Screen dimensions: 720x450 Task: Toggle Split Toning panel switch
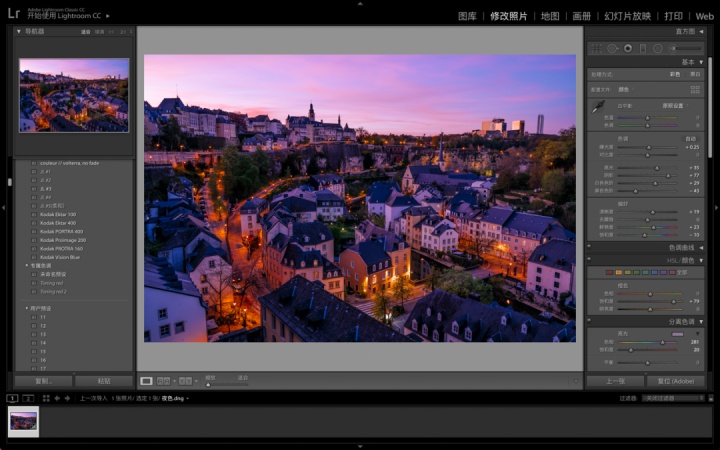[x=589, y=321]
